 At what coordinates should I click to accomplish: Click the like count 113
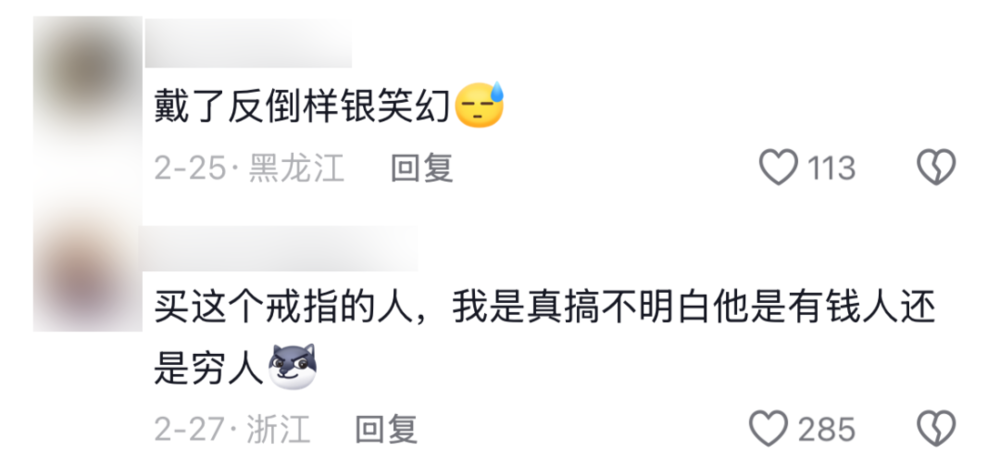831,168
